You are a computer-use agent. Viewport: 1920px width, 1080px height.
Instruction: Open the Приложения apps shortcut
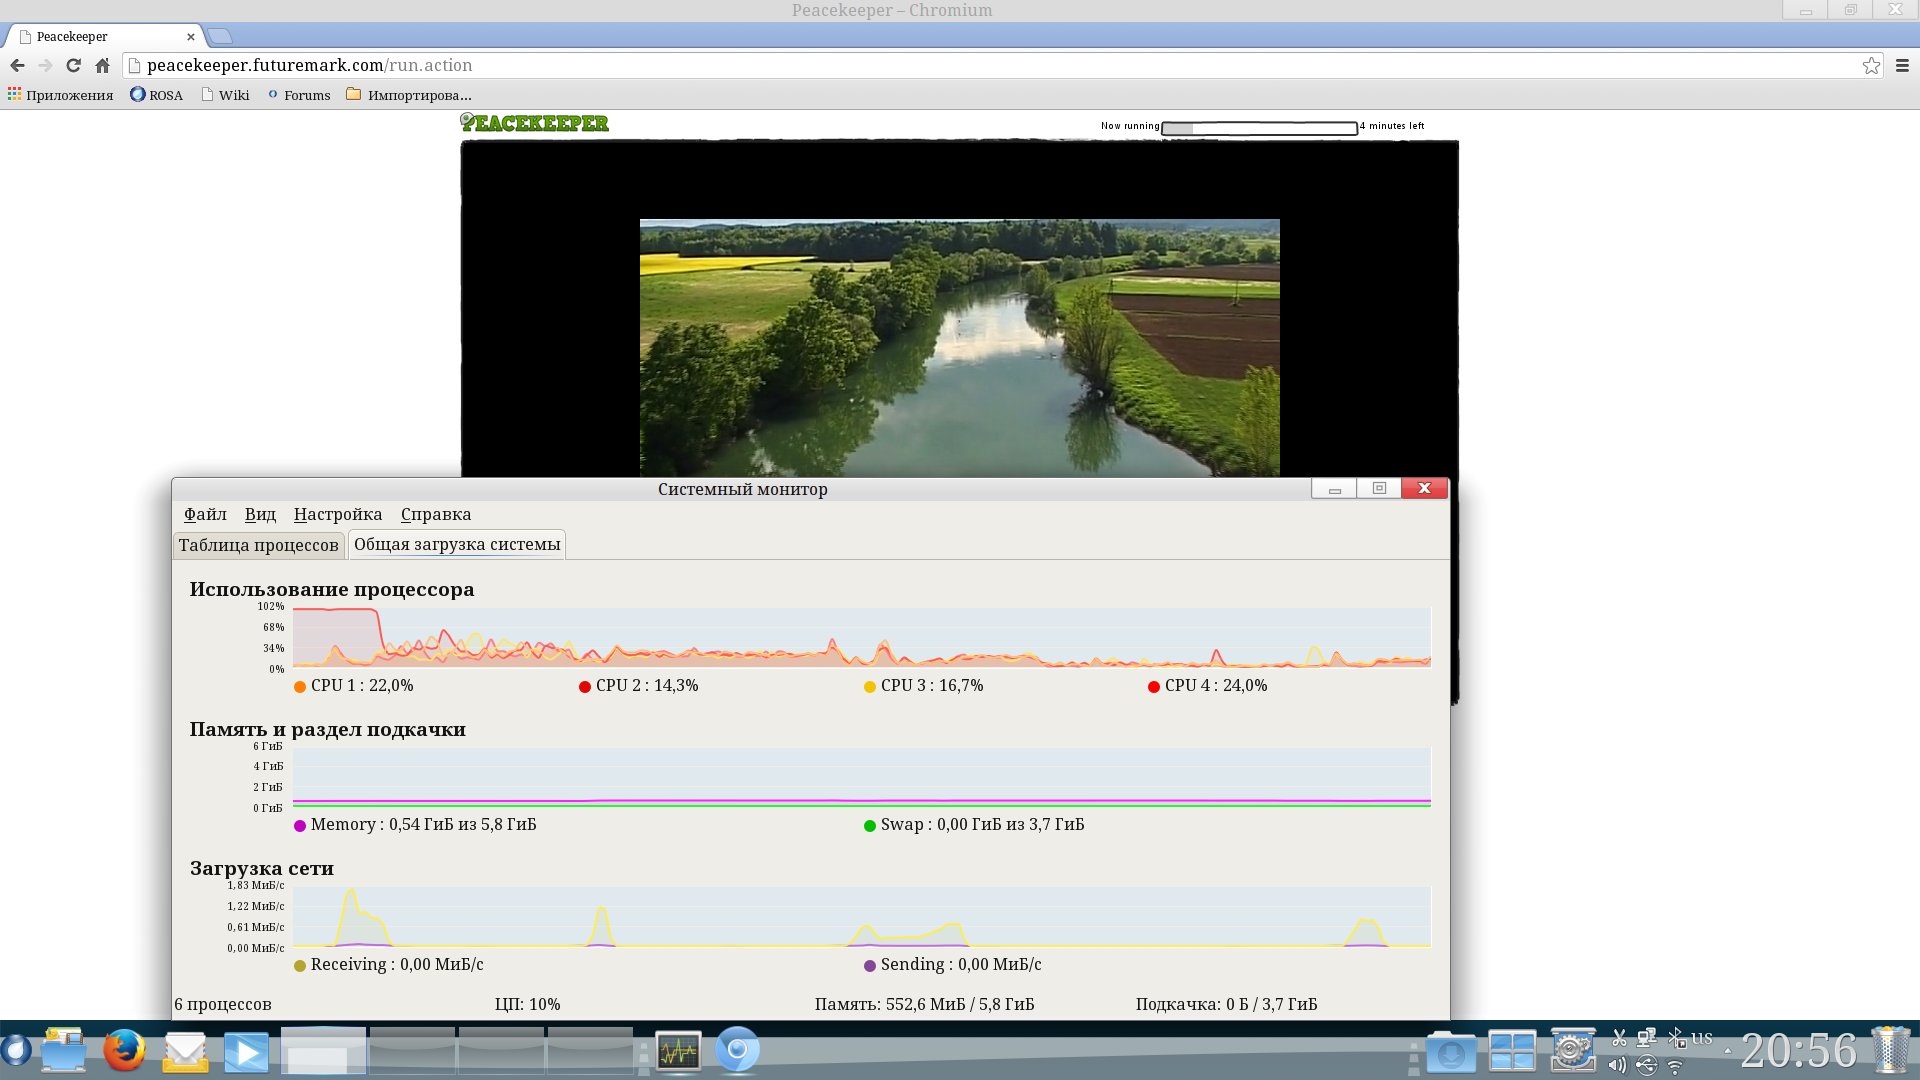coord(60,95)
